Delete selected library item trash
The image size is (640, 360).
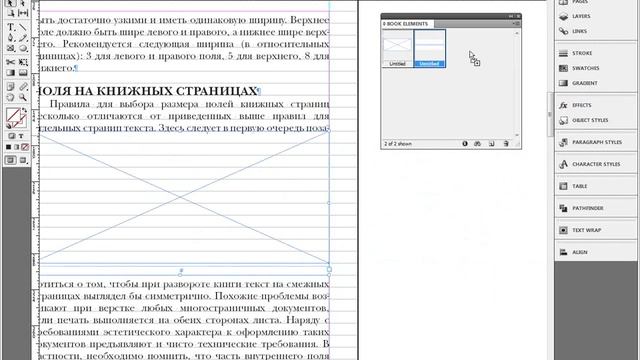click(x=506, y=144)
